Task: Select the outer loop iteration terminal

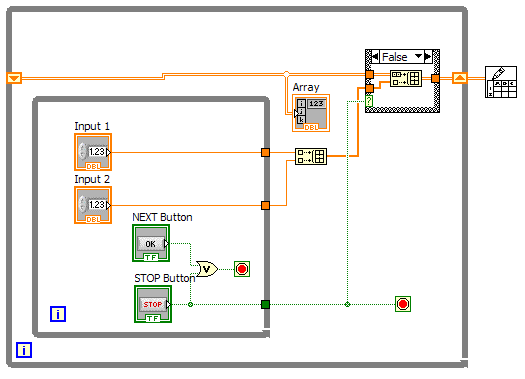Action: 24,350
